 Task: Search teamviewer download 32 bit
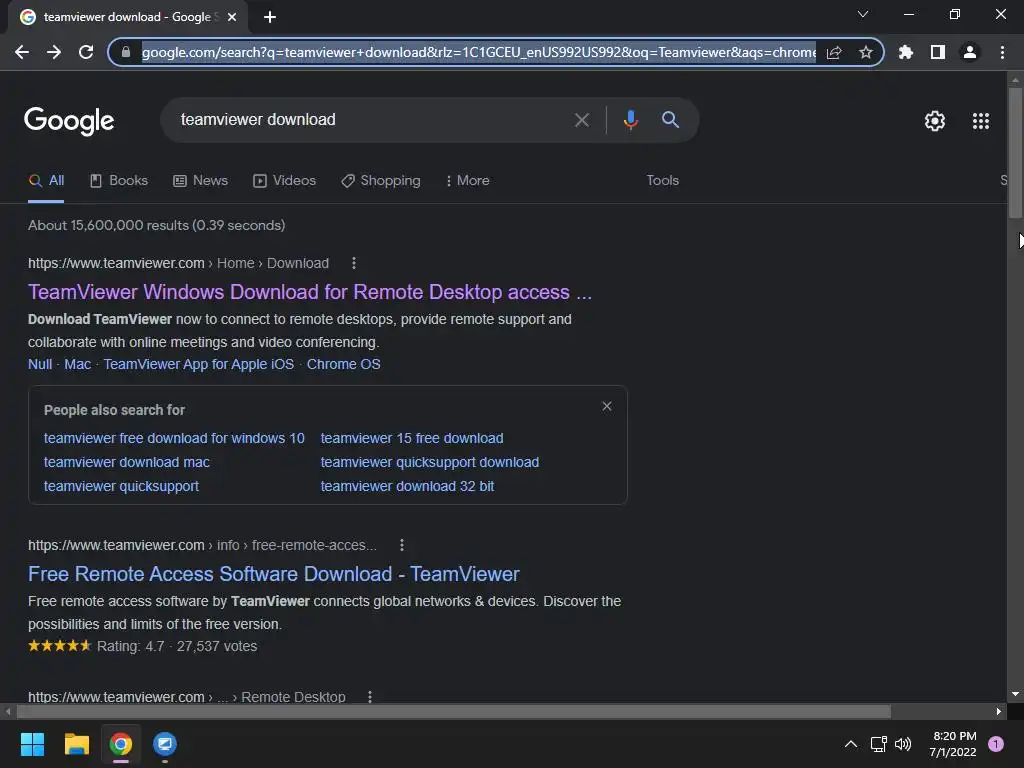point(408,487)
